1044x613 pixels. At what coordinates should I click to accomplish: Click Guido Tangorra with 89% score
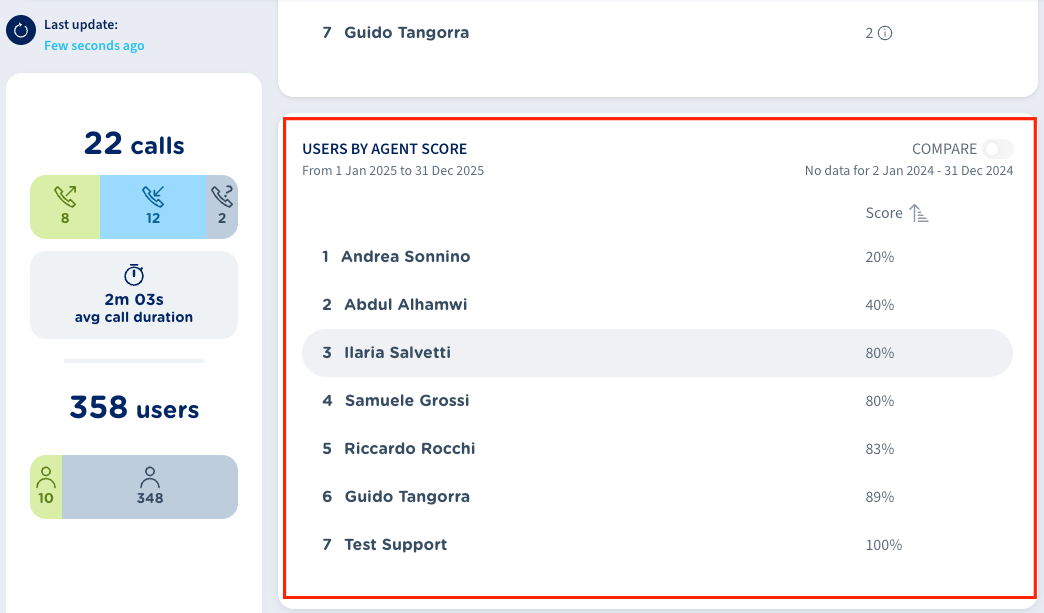pyautogui.click(x=406, y=497)
